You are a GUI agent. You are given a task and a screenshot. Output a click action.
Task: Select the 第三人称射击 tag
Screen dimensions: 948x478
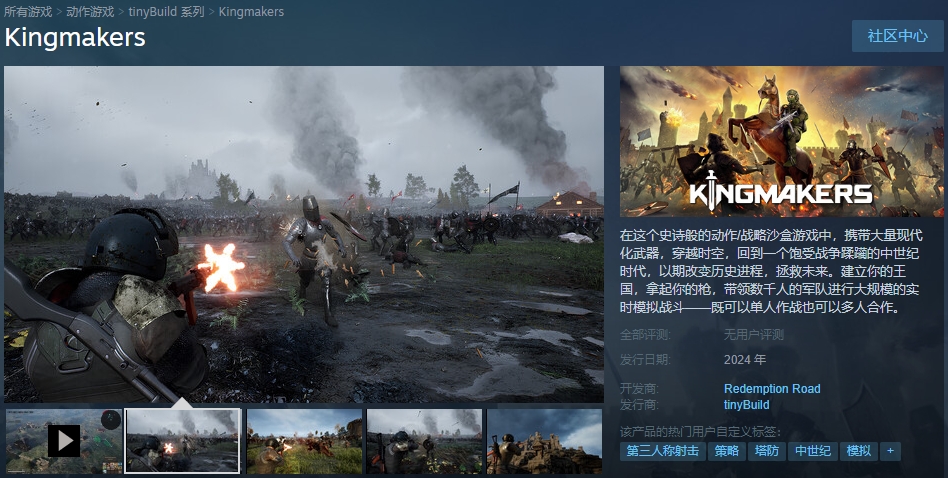click(x=663, y=451)
